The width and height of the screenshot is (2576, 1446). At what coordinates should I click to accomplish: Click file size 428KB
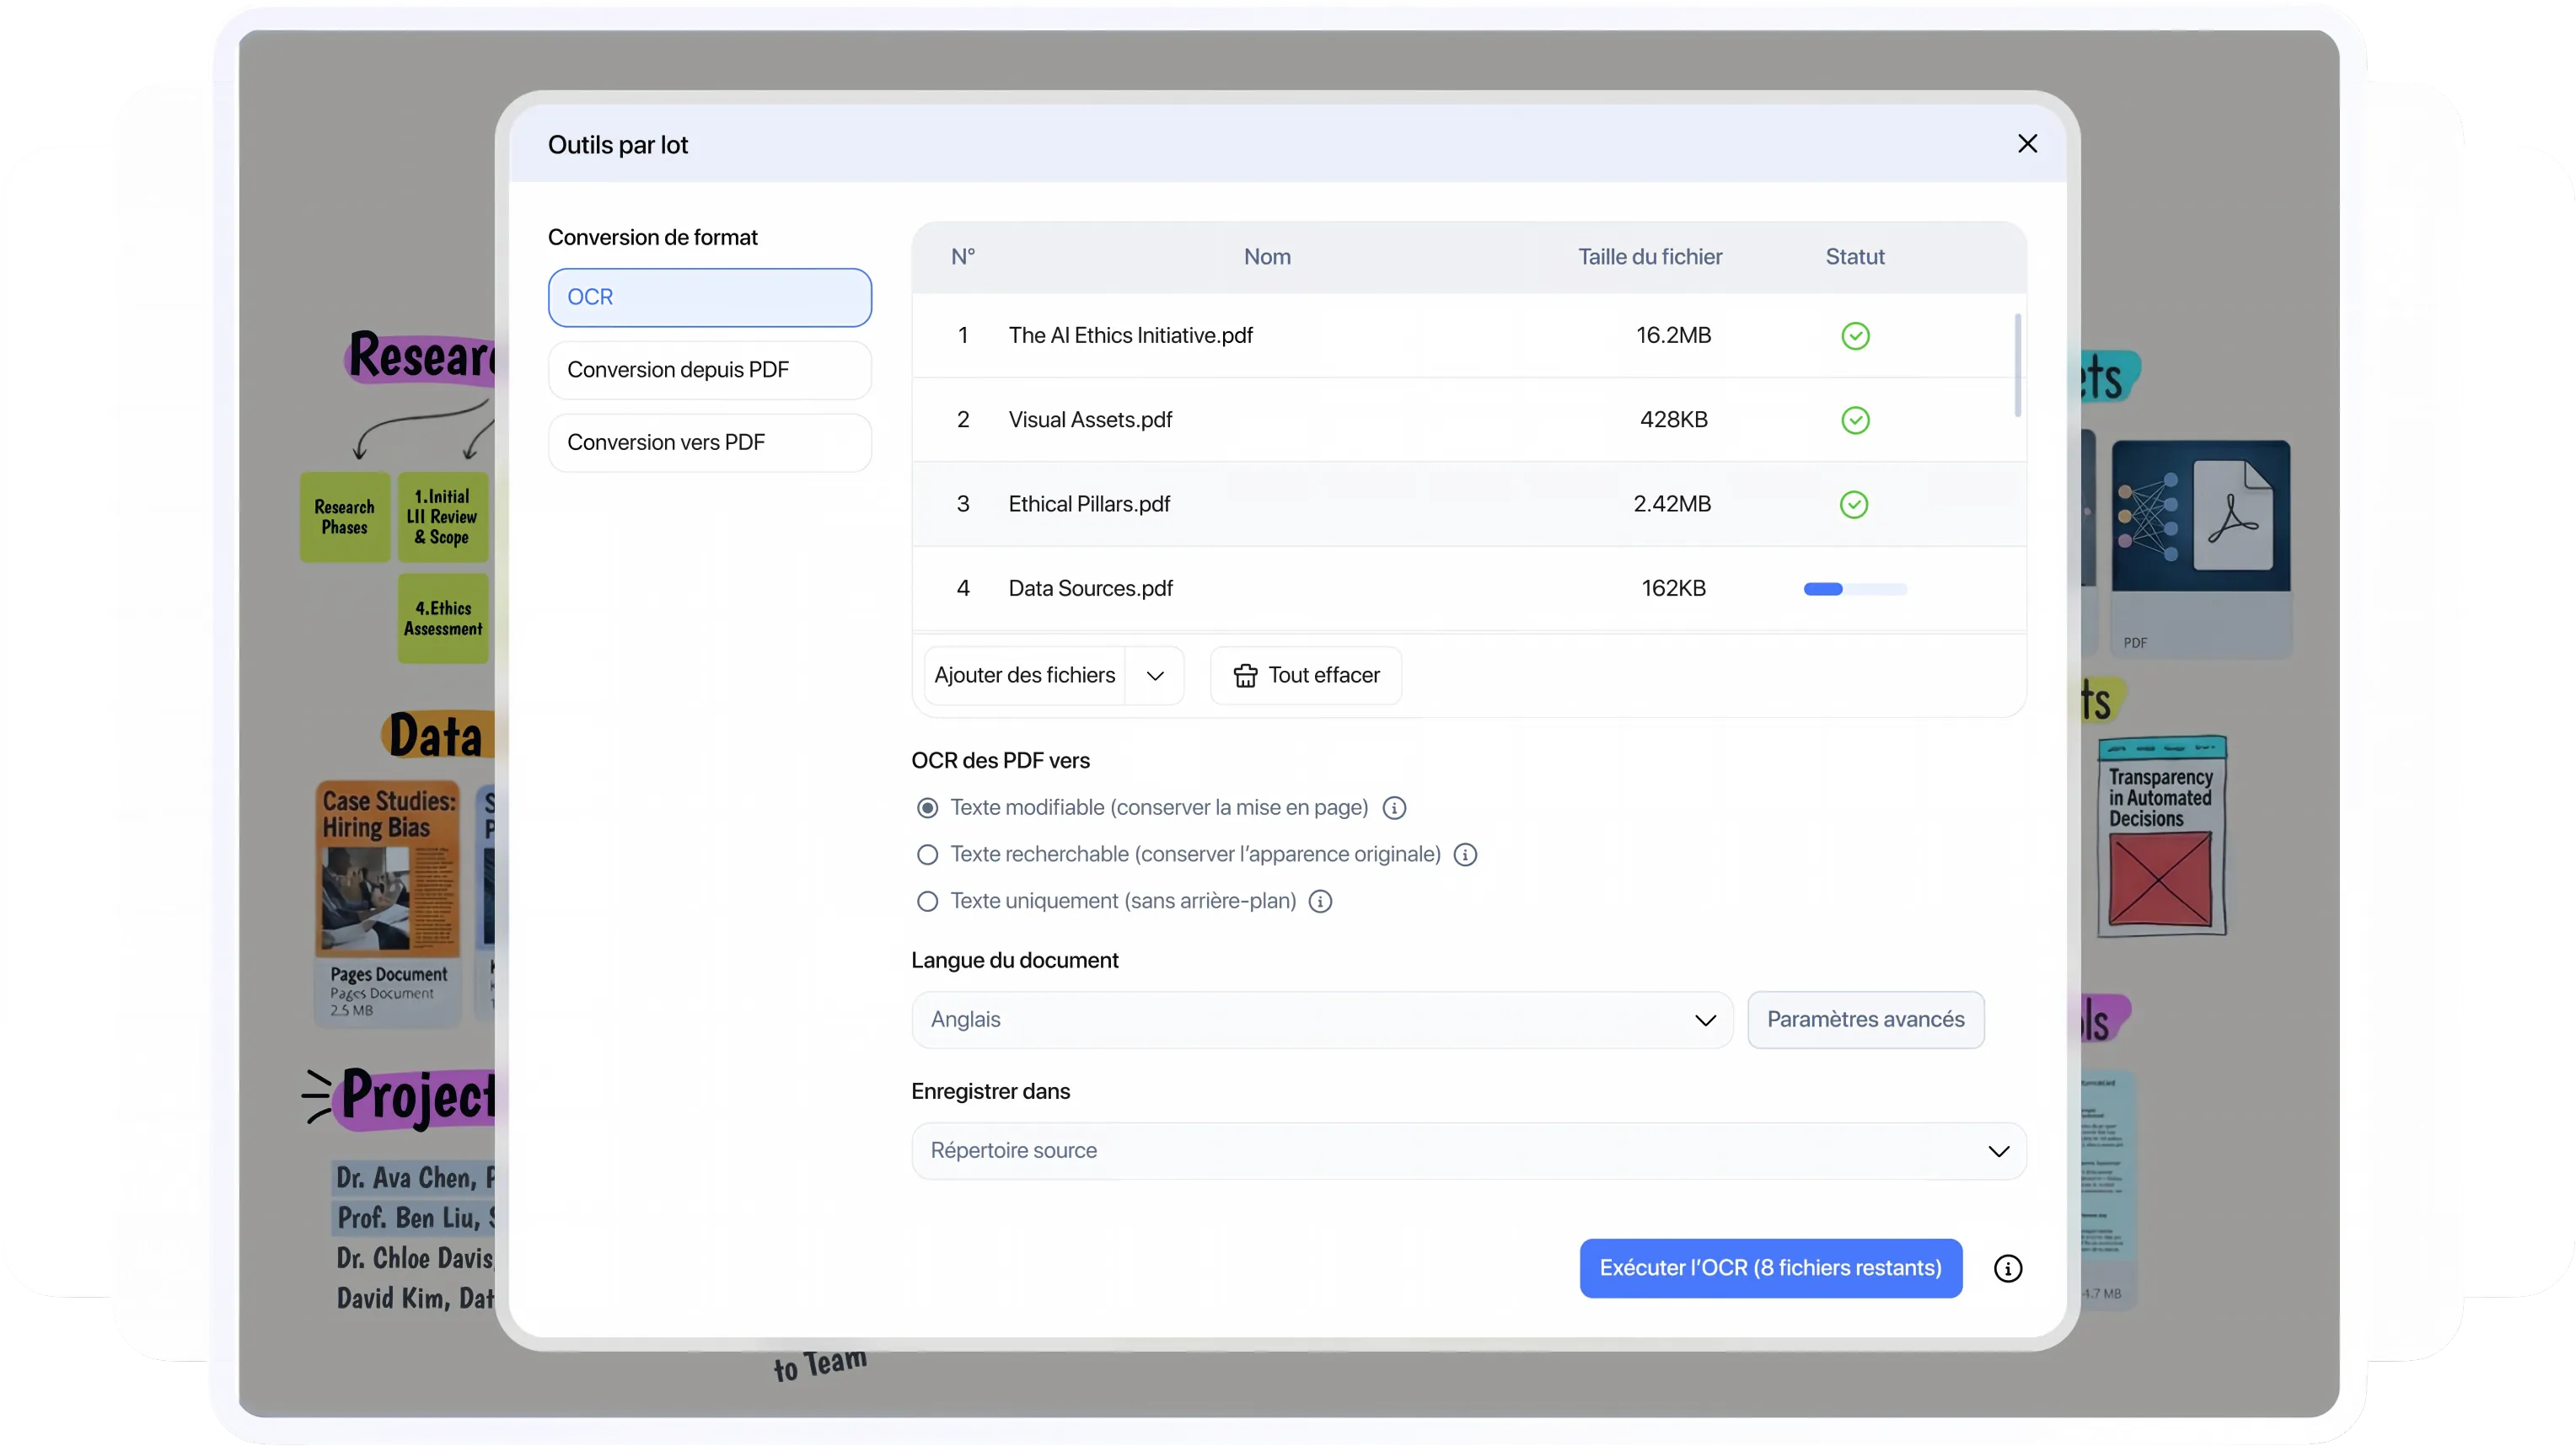click(1673, 420)
